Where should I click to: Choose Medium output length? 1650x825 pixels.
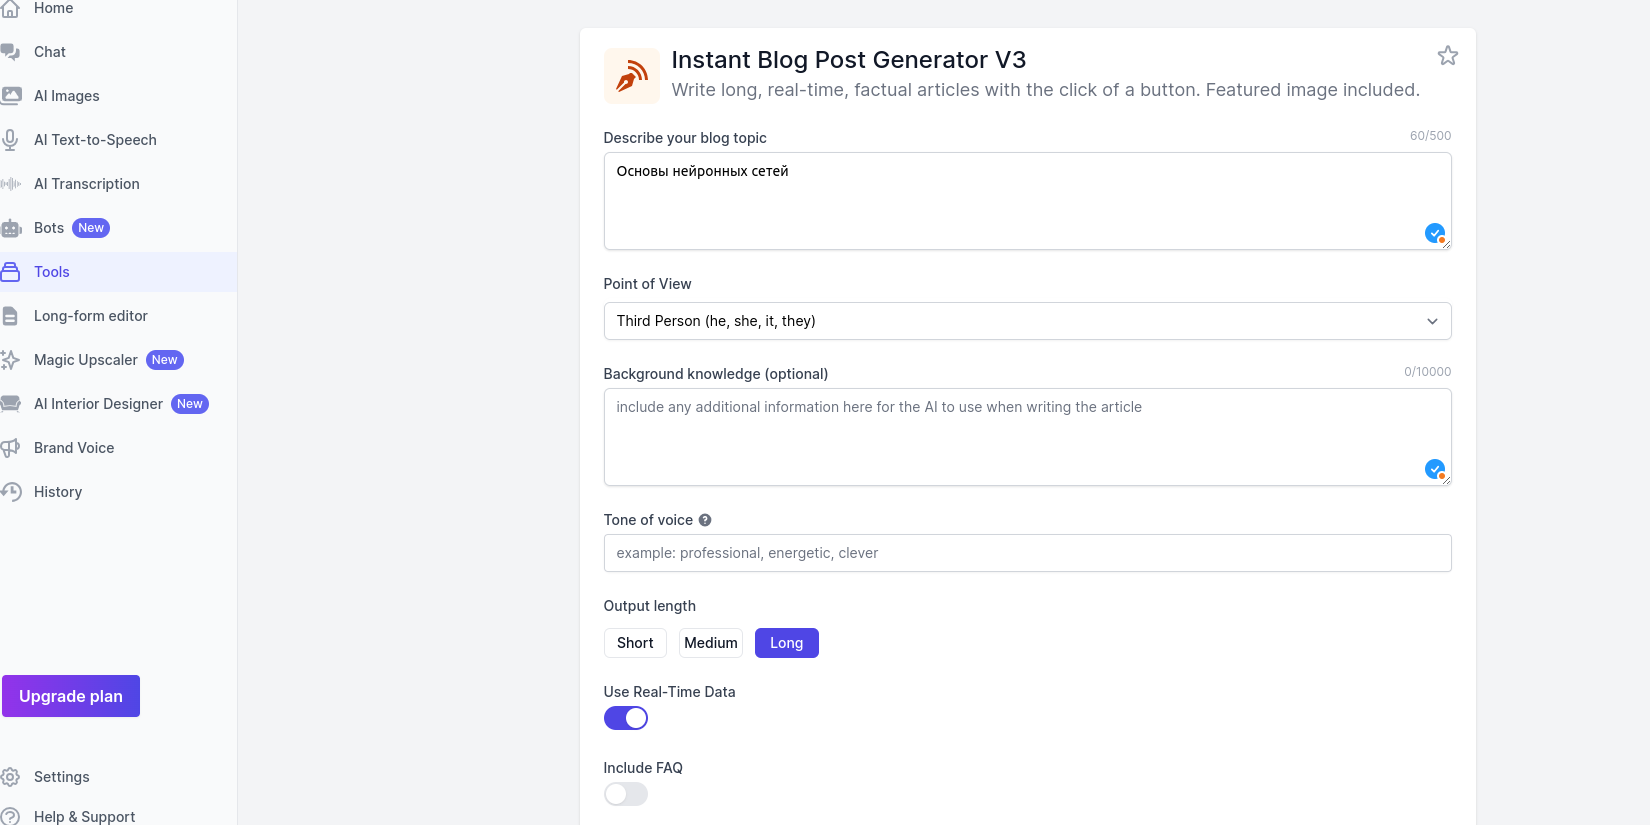coord(711,643)
